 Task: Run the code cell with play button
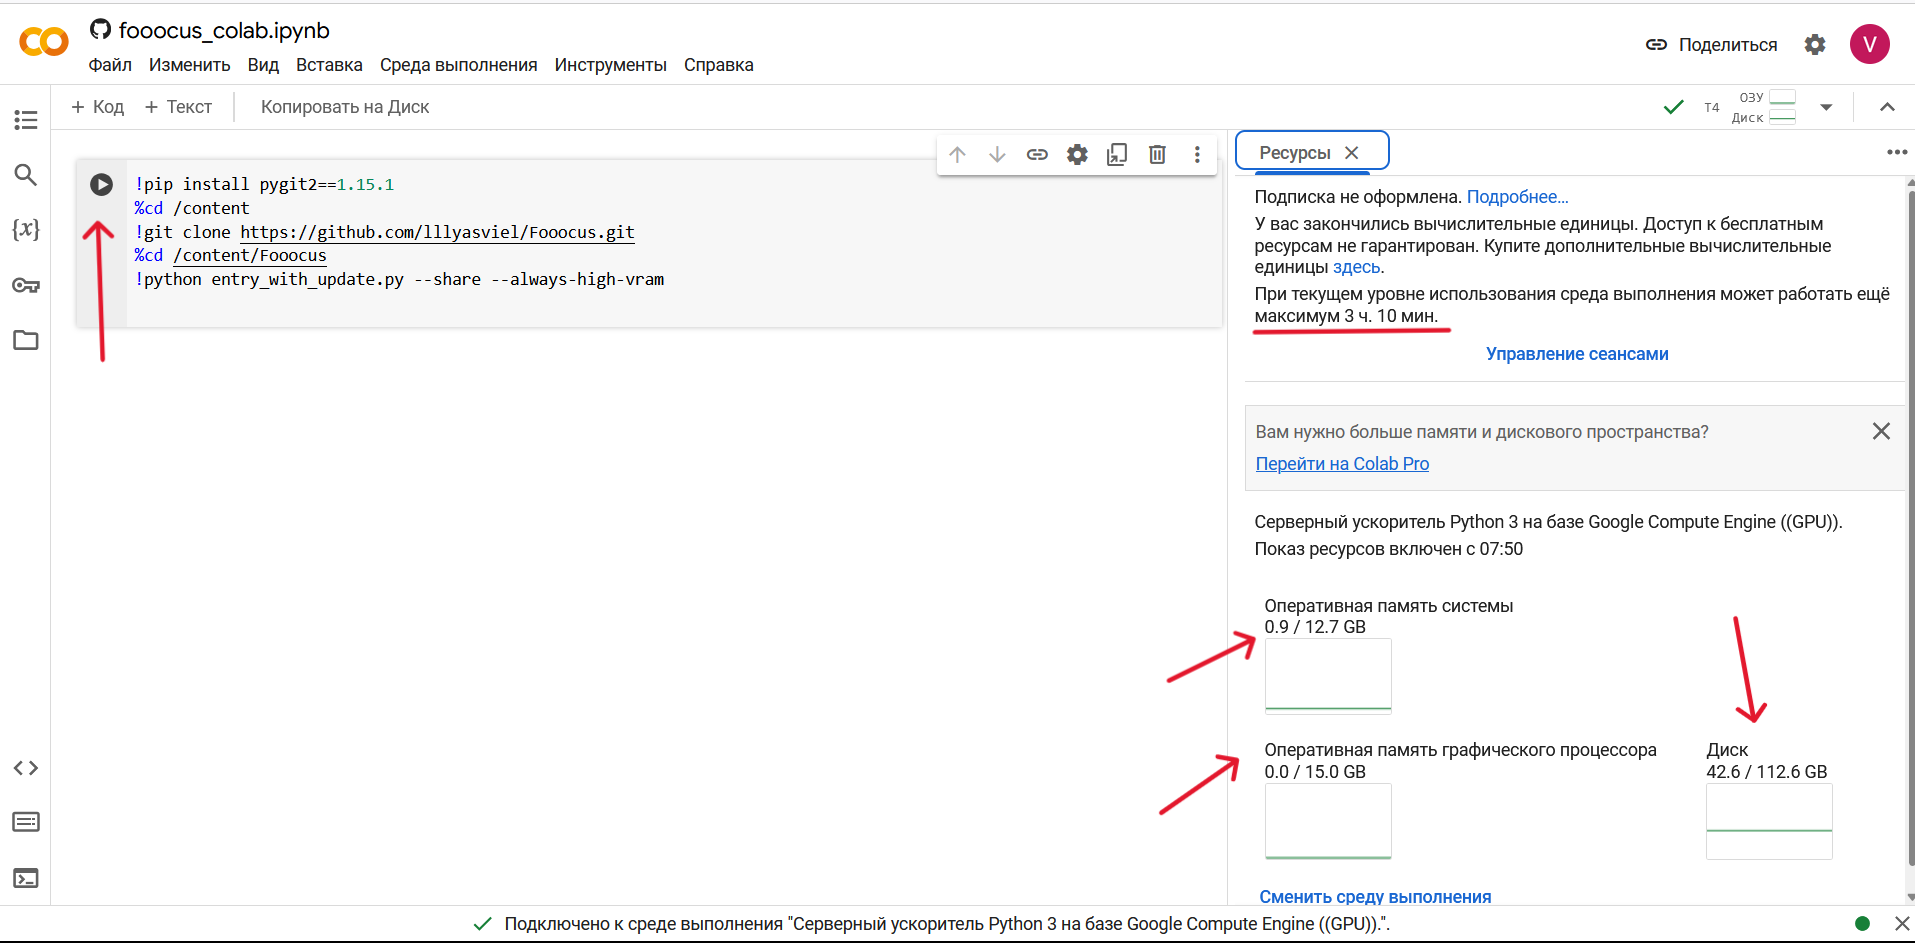101,184
